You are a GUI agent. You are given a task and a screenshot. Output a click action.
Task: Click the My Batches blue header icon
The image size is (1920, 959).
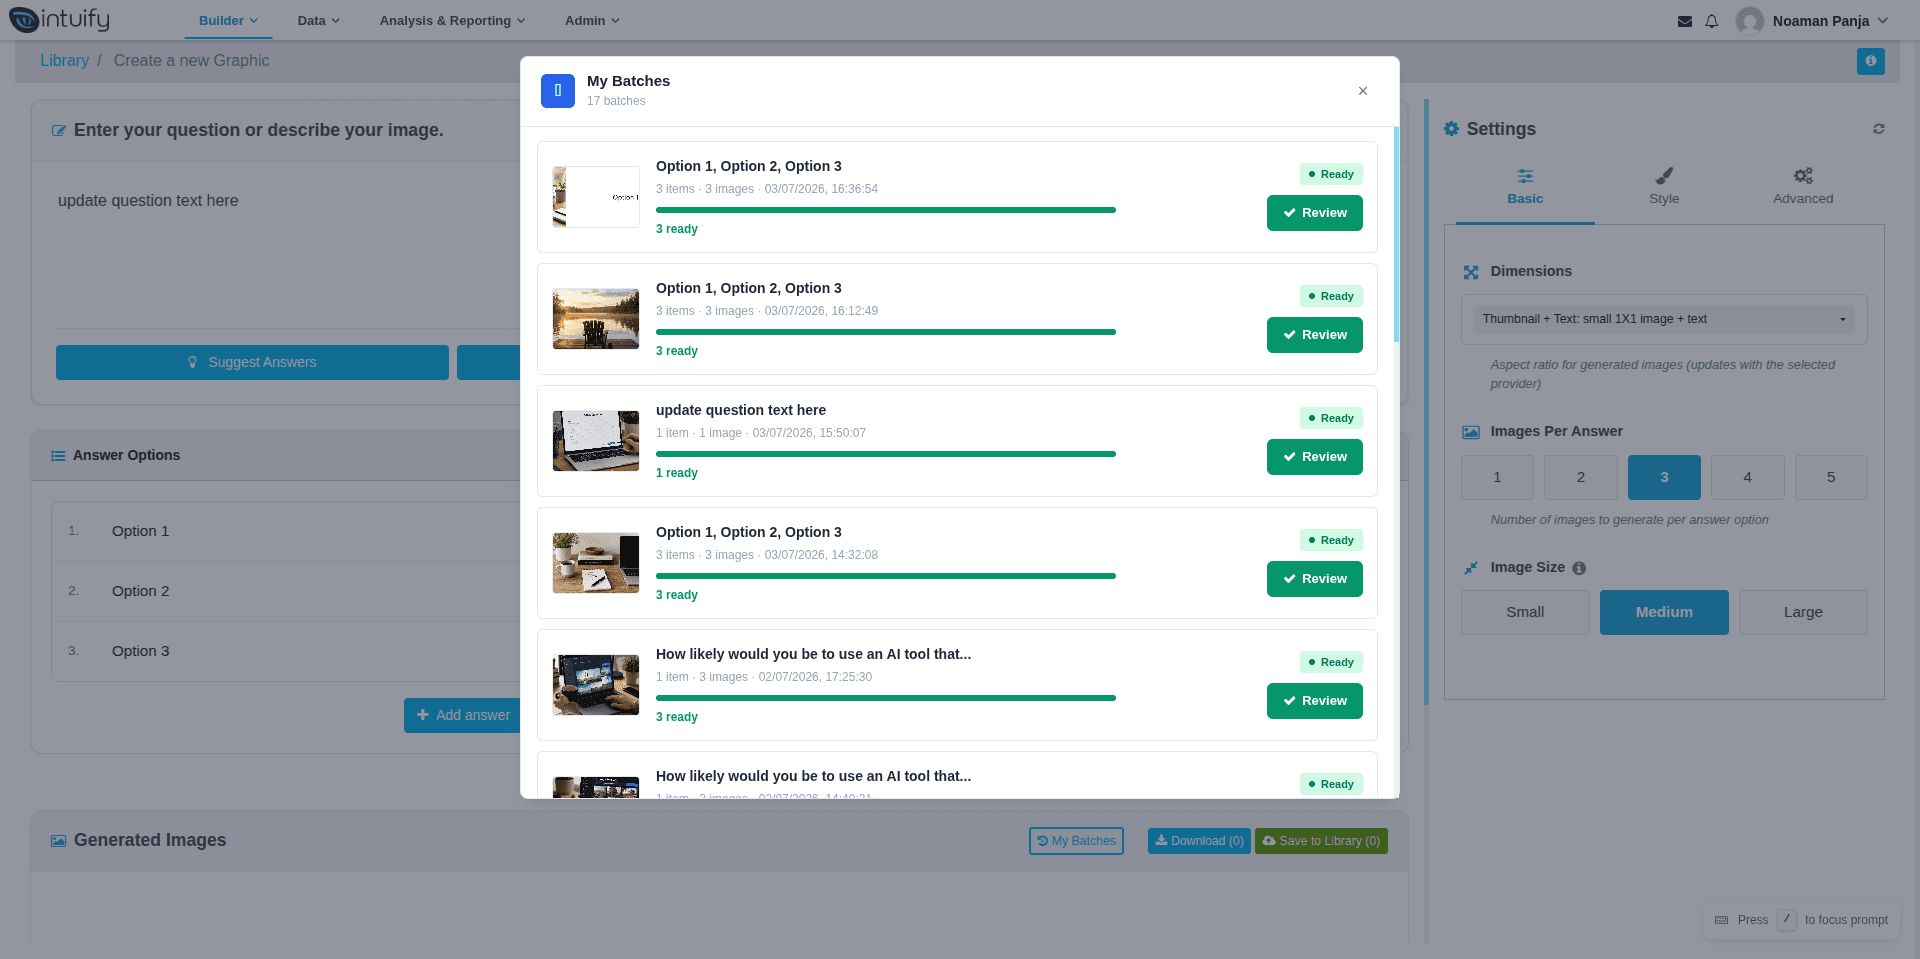(558, 90)
